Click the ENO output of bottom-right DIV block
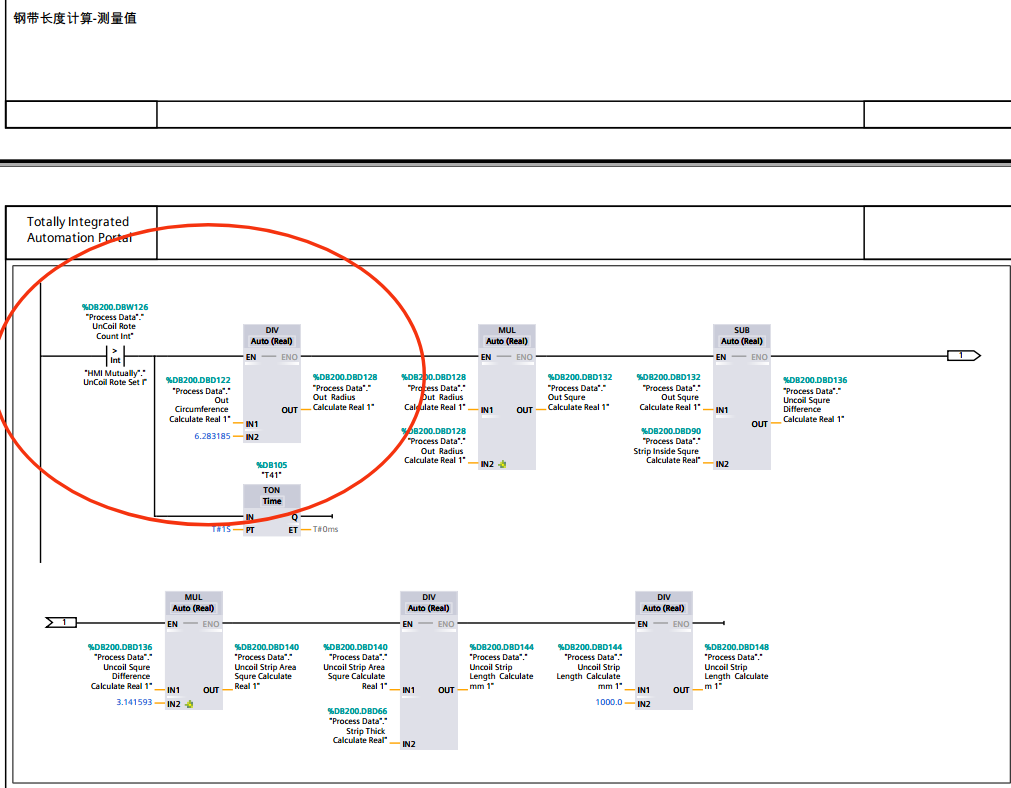 click(681, 624)
